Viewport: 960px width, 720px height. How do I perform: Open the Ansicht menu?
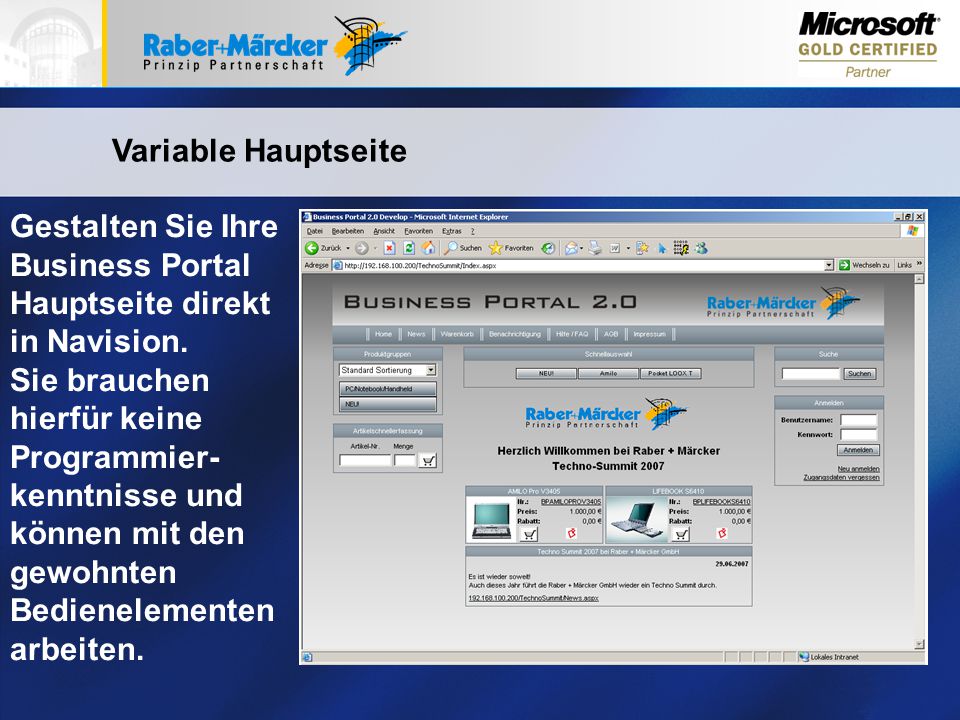click(x=384, y=231)
